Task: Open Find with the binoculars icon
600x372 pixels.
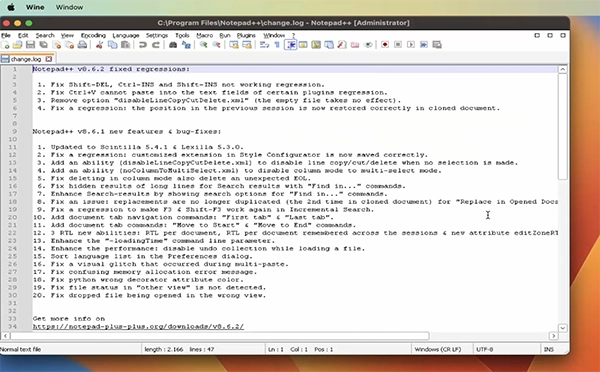Action: coord(173,45)
